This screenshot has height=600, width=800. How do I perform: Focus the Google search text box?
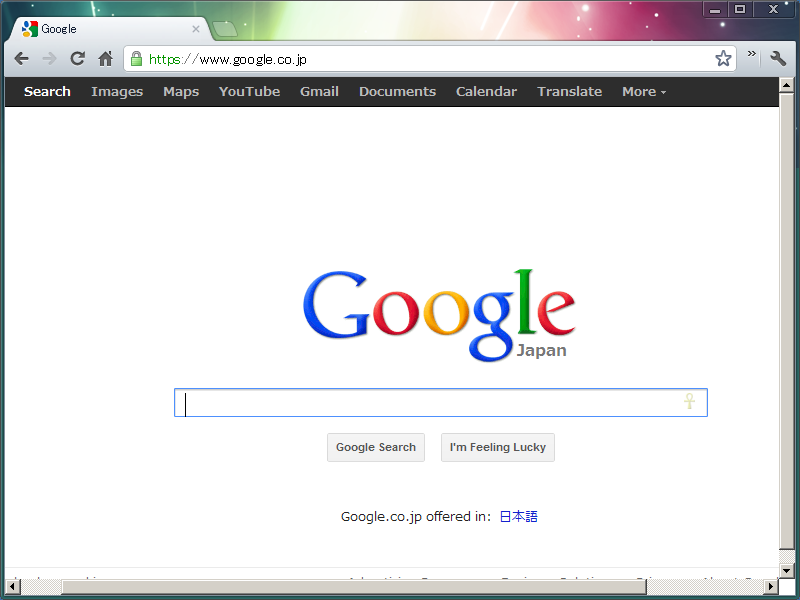[x=441, y=403]
